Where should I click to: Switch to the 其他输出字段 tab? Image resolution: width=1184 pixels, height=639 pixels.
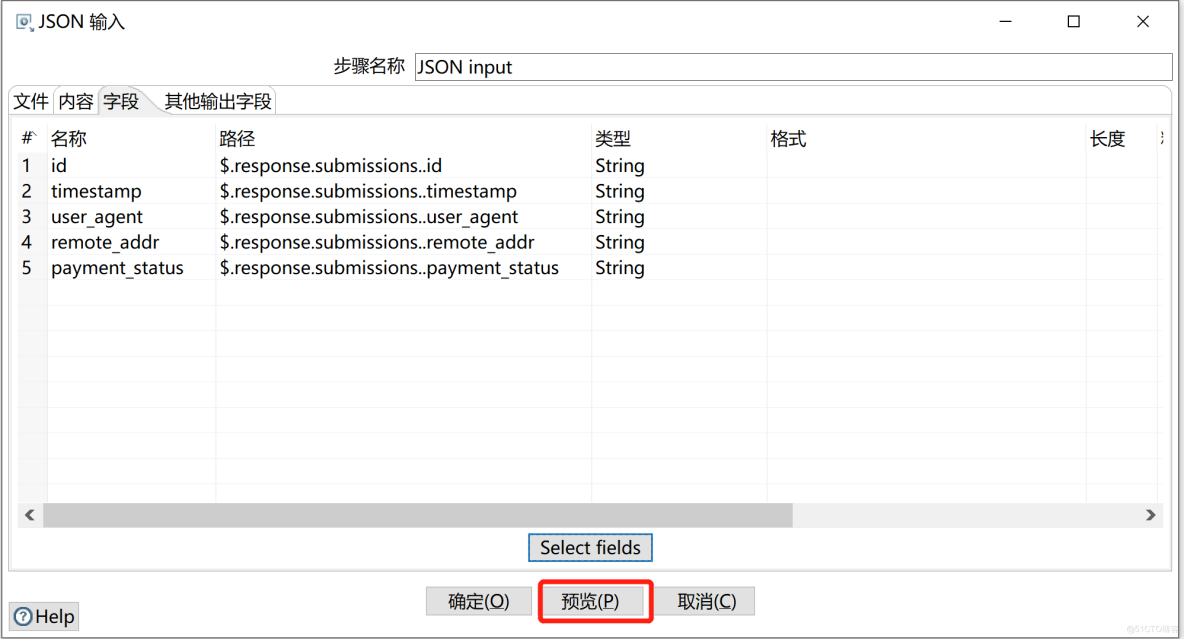(218, 101)
